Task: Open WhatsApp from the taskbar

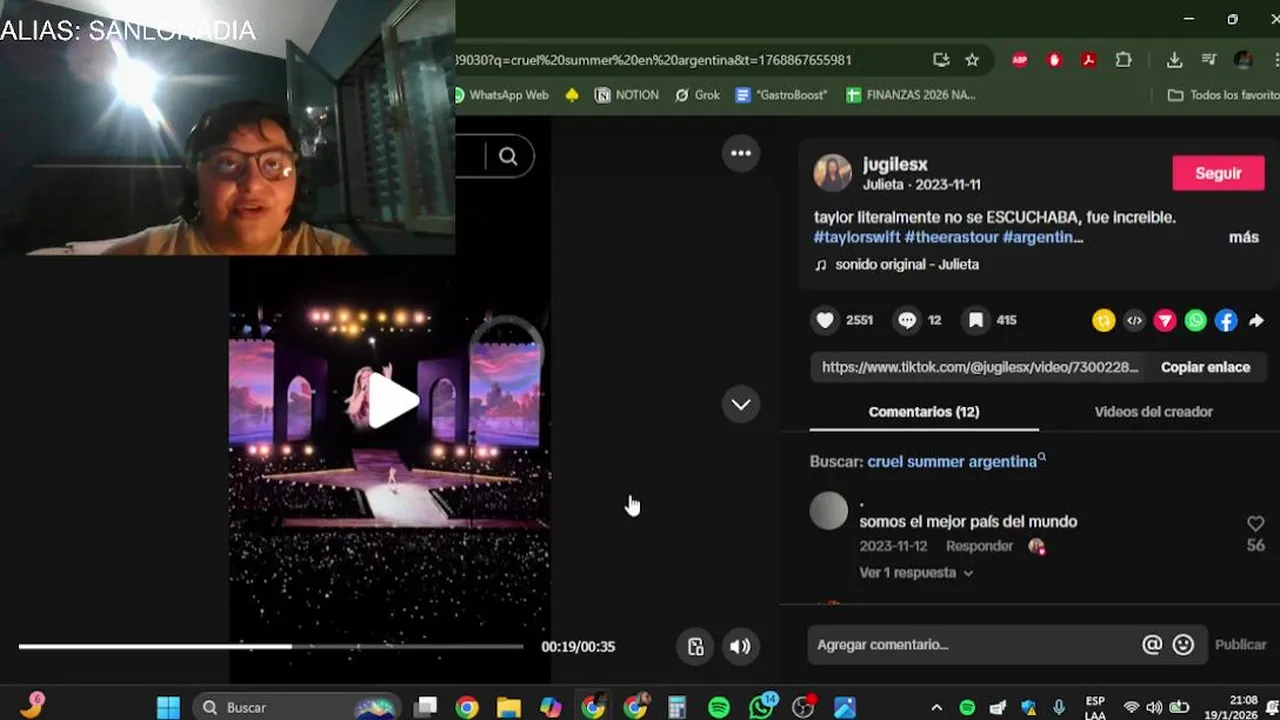Action: (x=762, y=707)
